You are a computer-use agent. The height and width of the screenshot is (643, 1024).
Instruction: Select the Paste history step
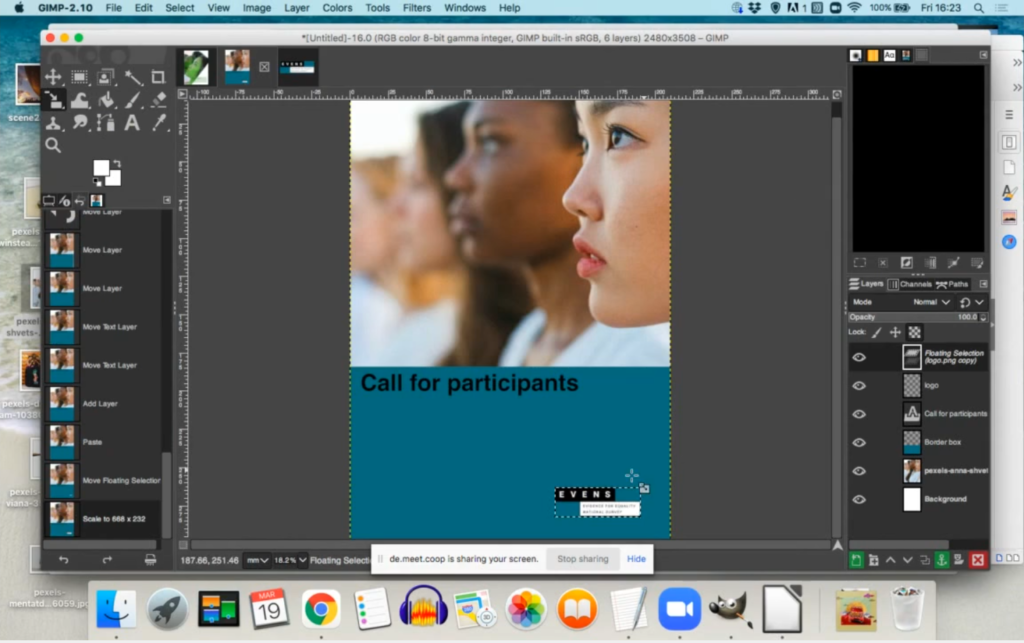[x=103, y=442]
